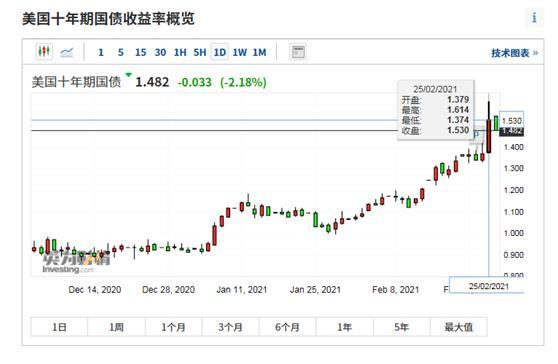Open the info icon at top right

[534, 18]
